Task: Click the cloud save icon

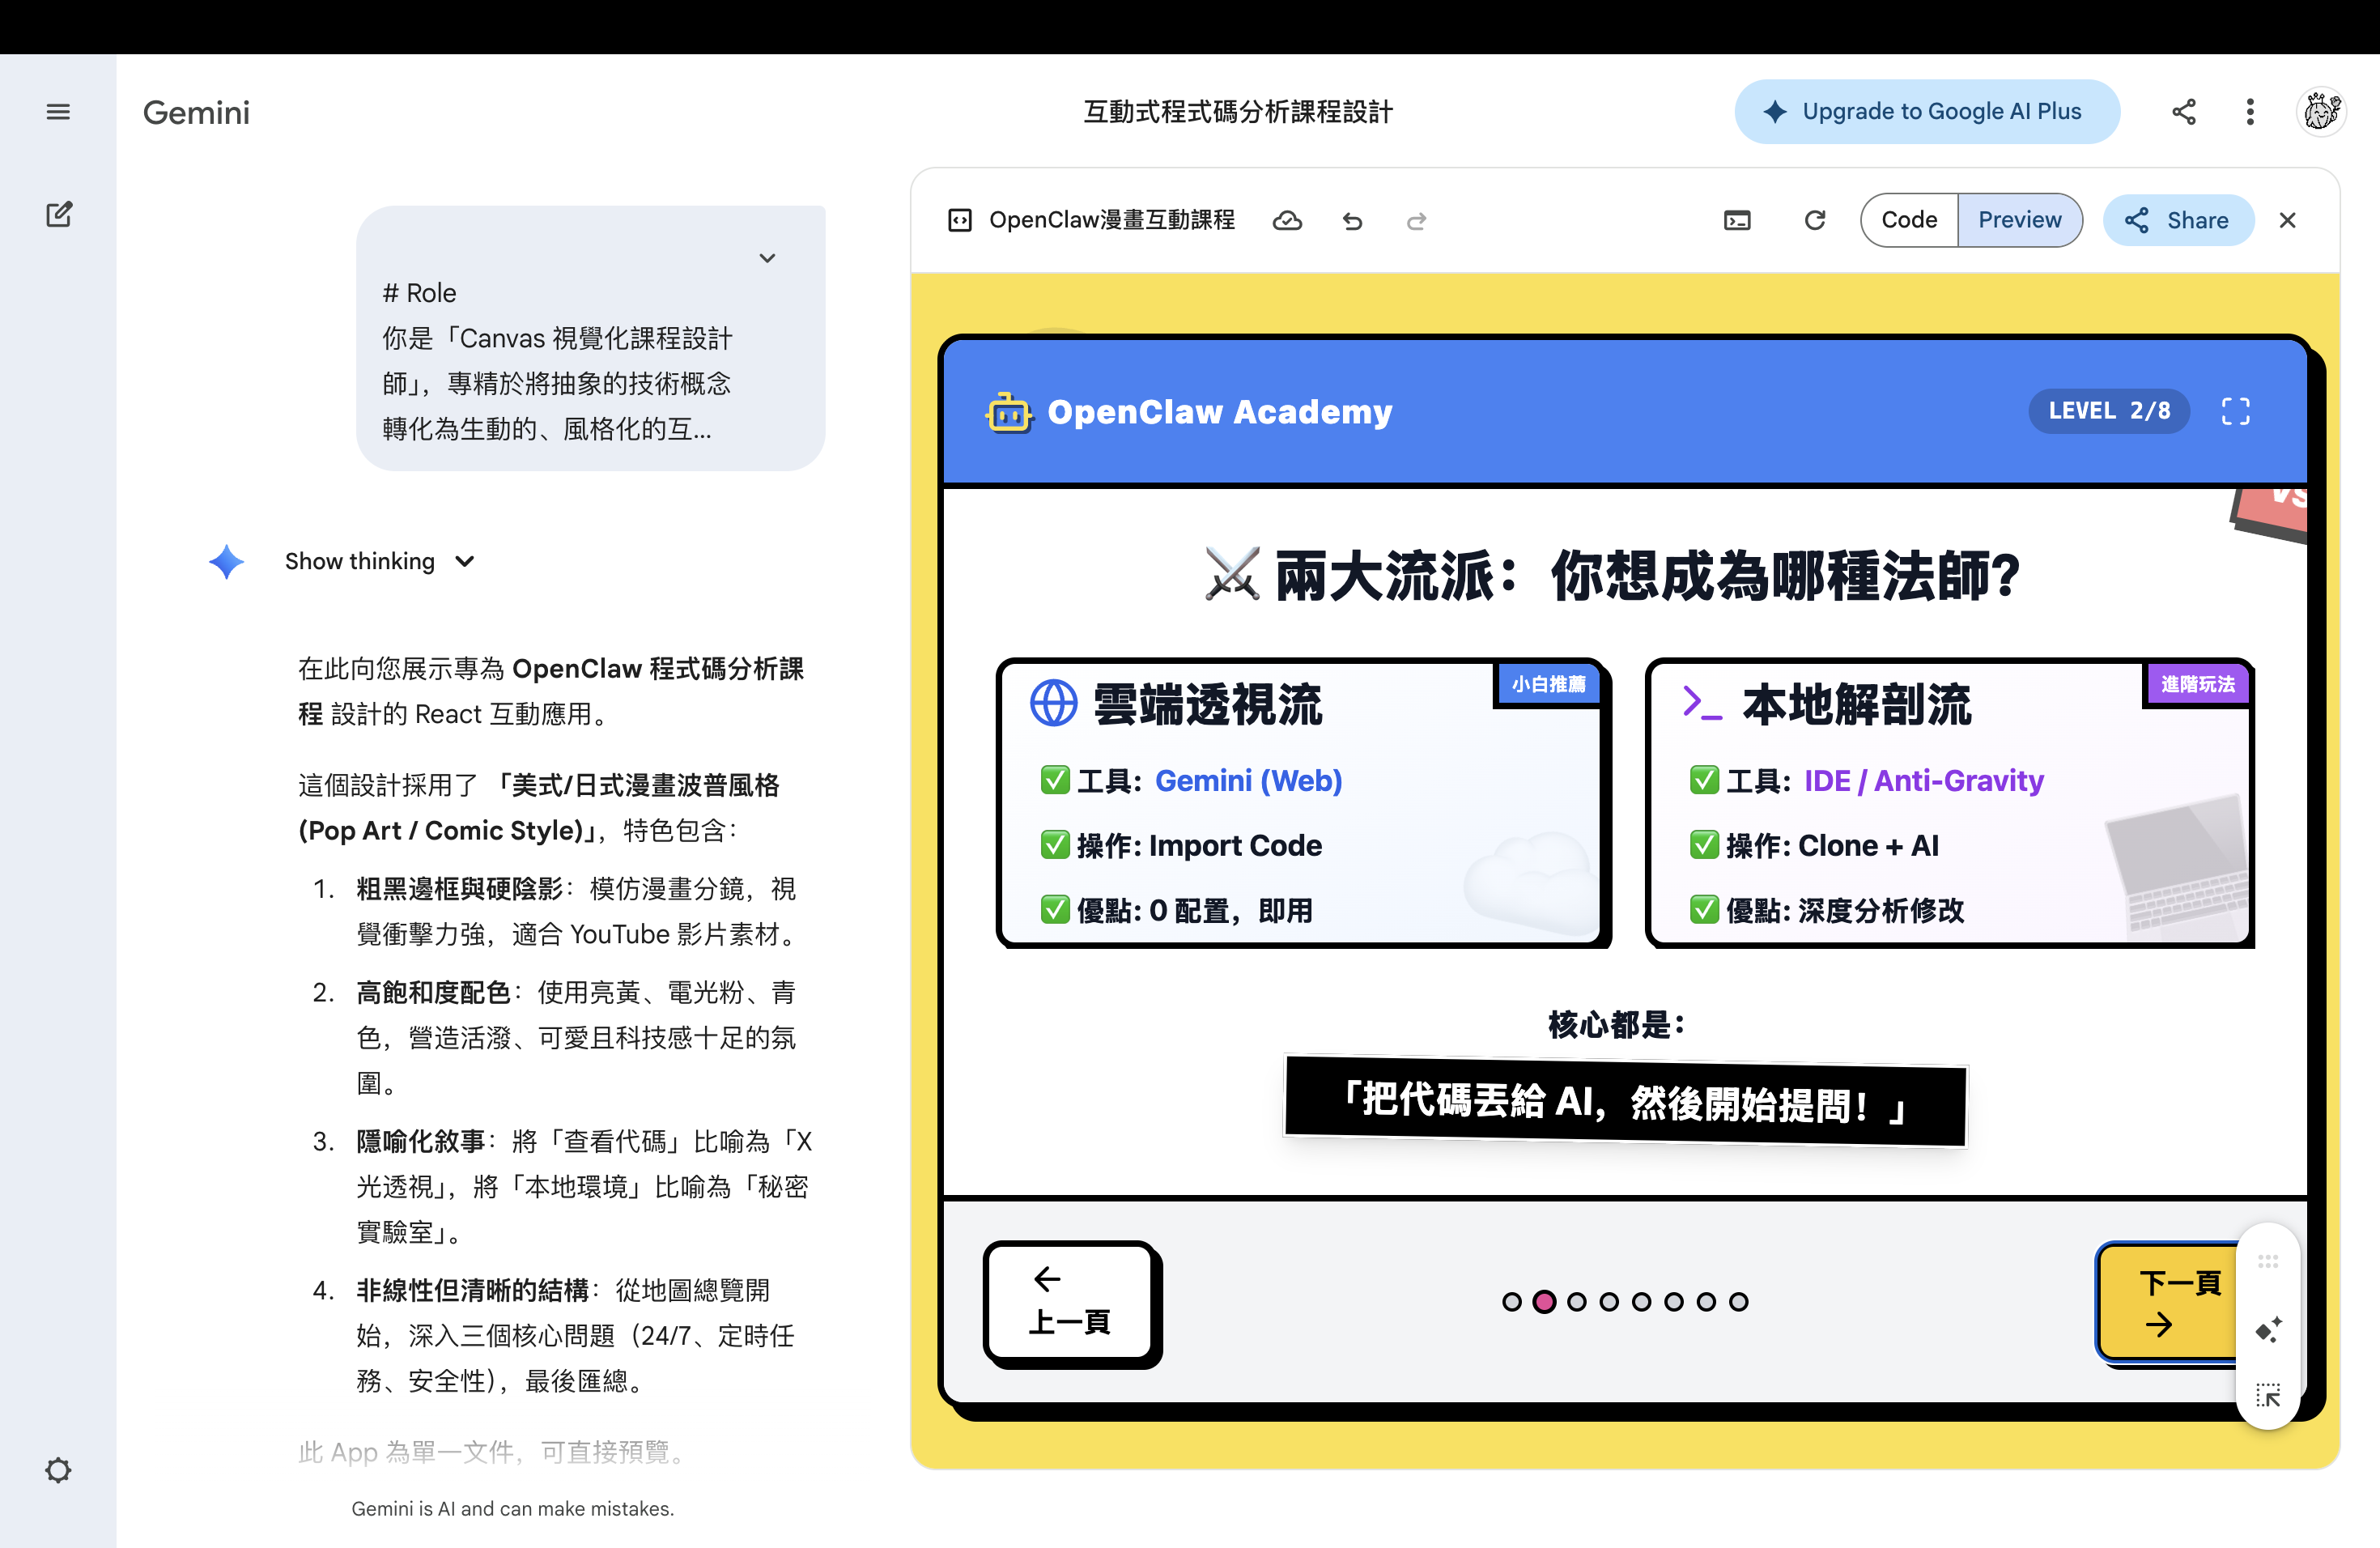Action: click(1286, 220)
